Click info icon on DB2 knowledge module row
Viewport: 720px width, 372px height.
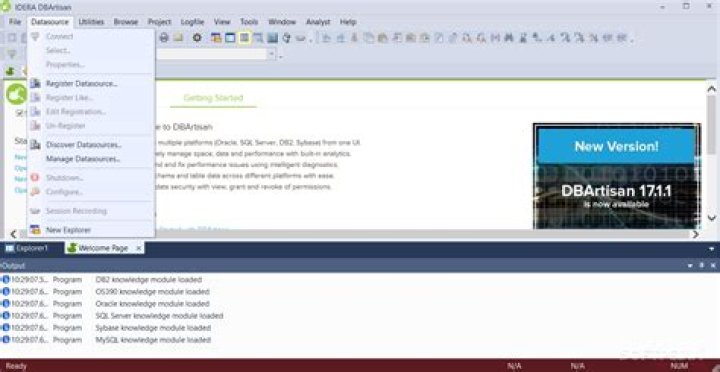click(x=6, y=279)
